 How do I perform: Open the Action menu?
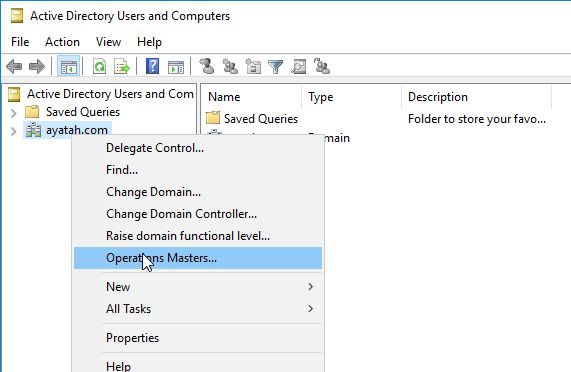[x=62, y=42]
